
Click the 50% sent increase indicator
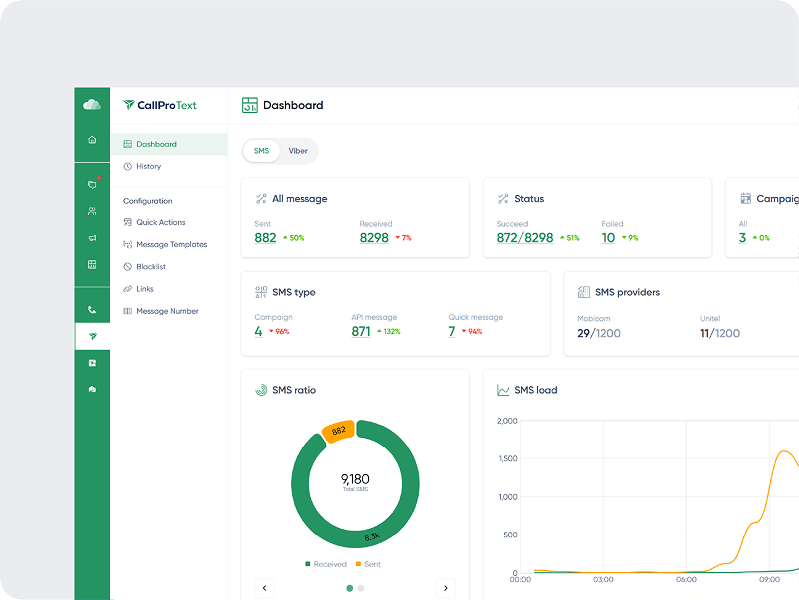point(294,238)
